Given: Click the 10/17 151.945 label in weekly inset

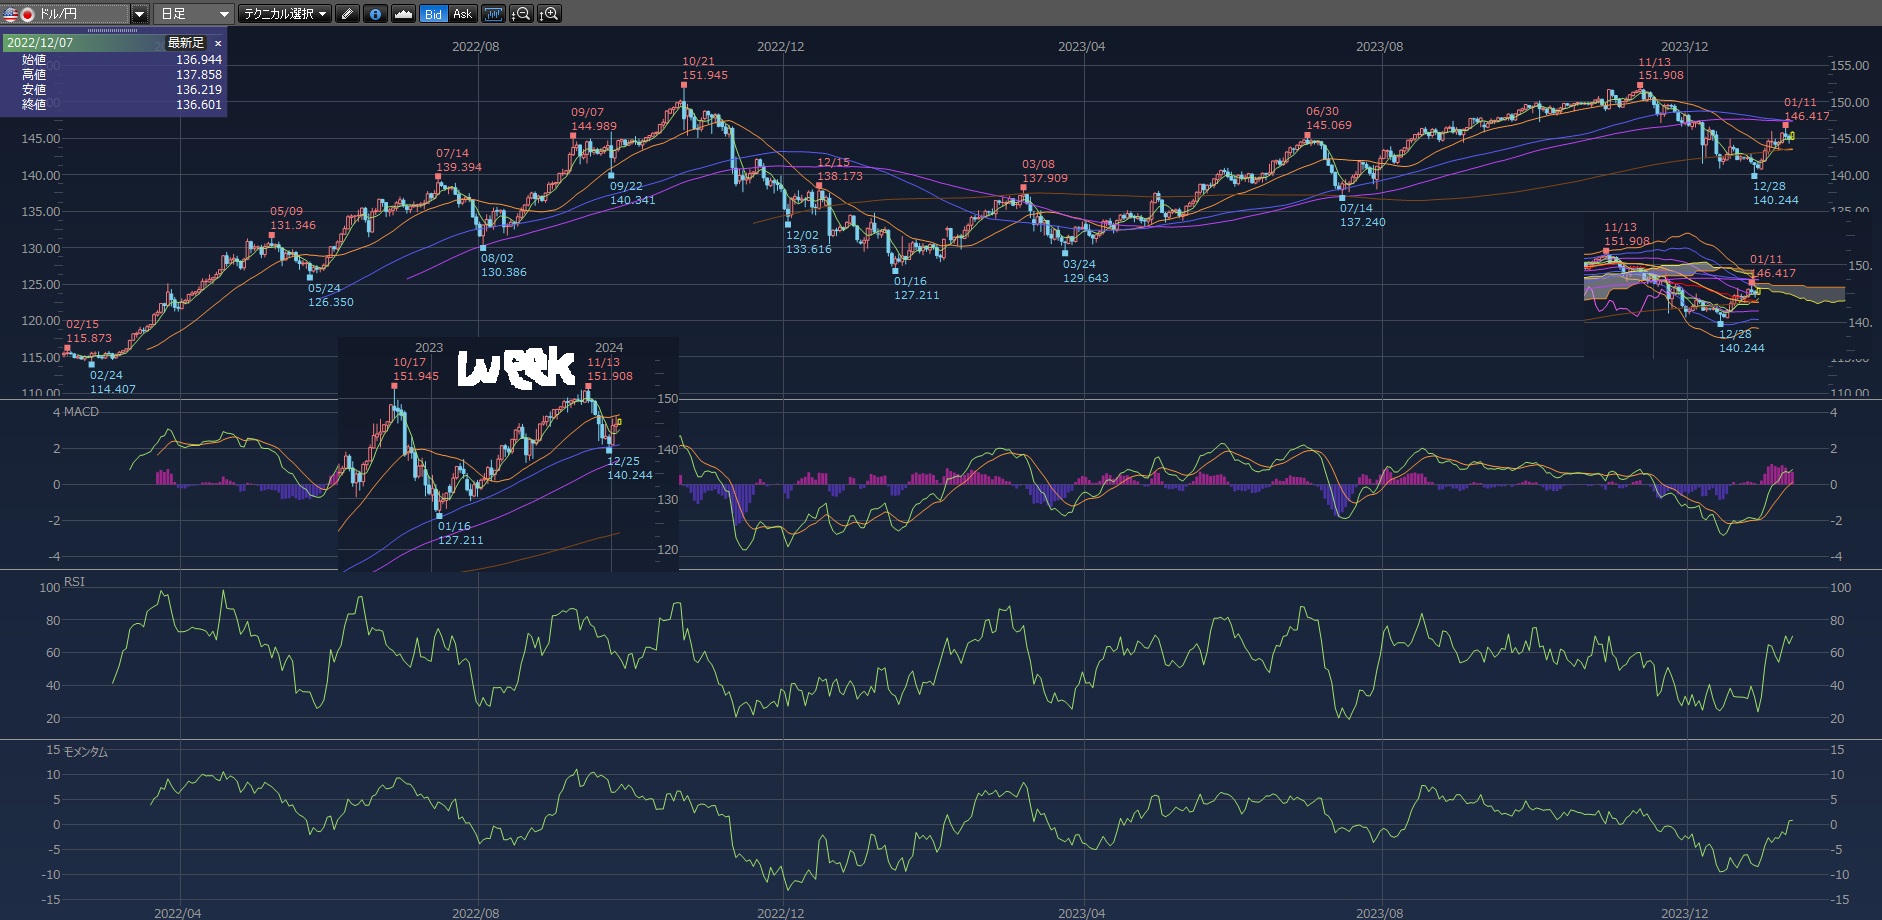Looking at the screenshot, I should point(416,369).
